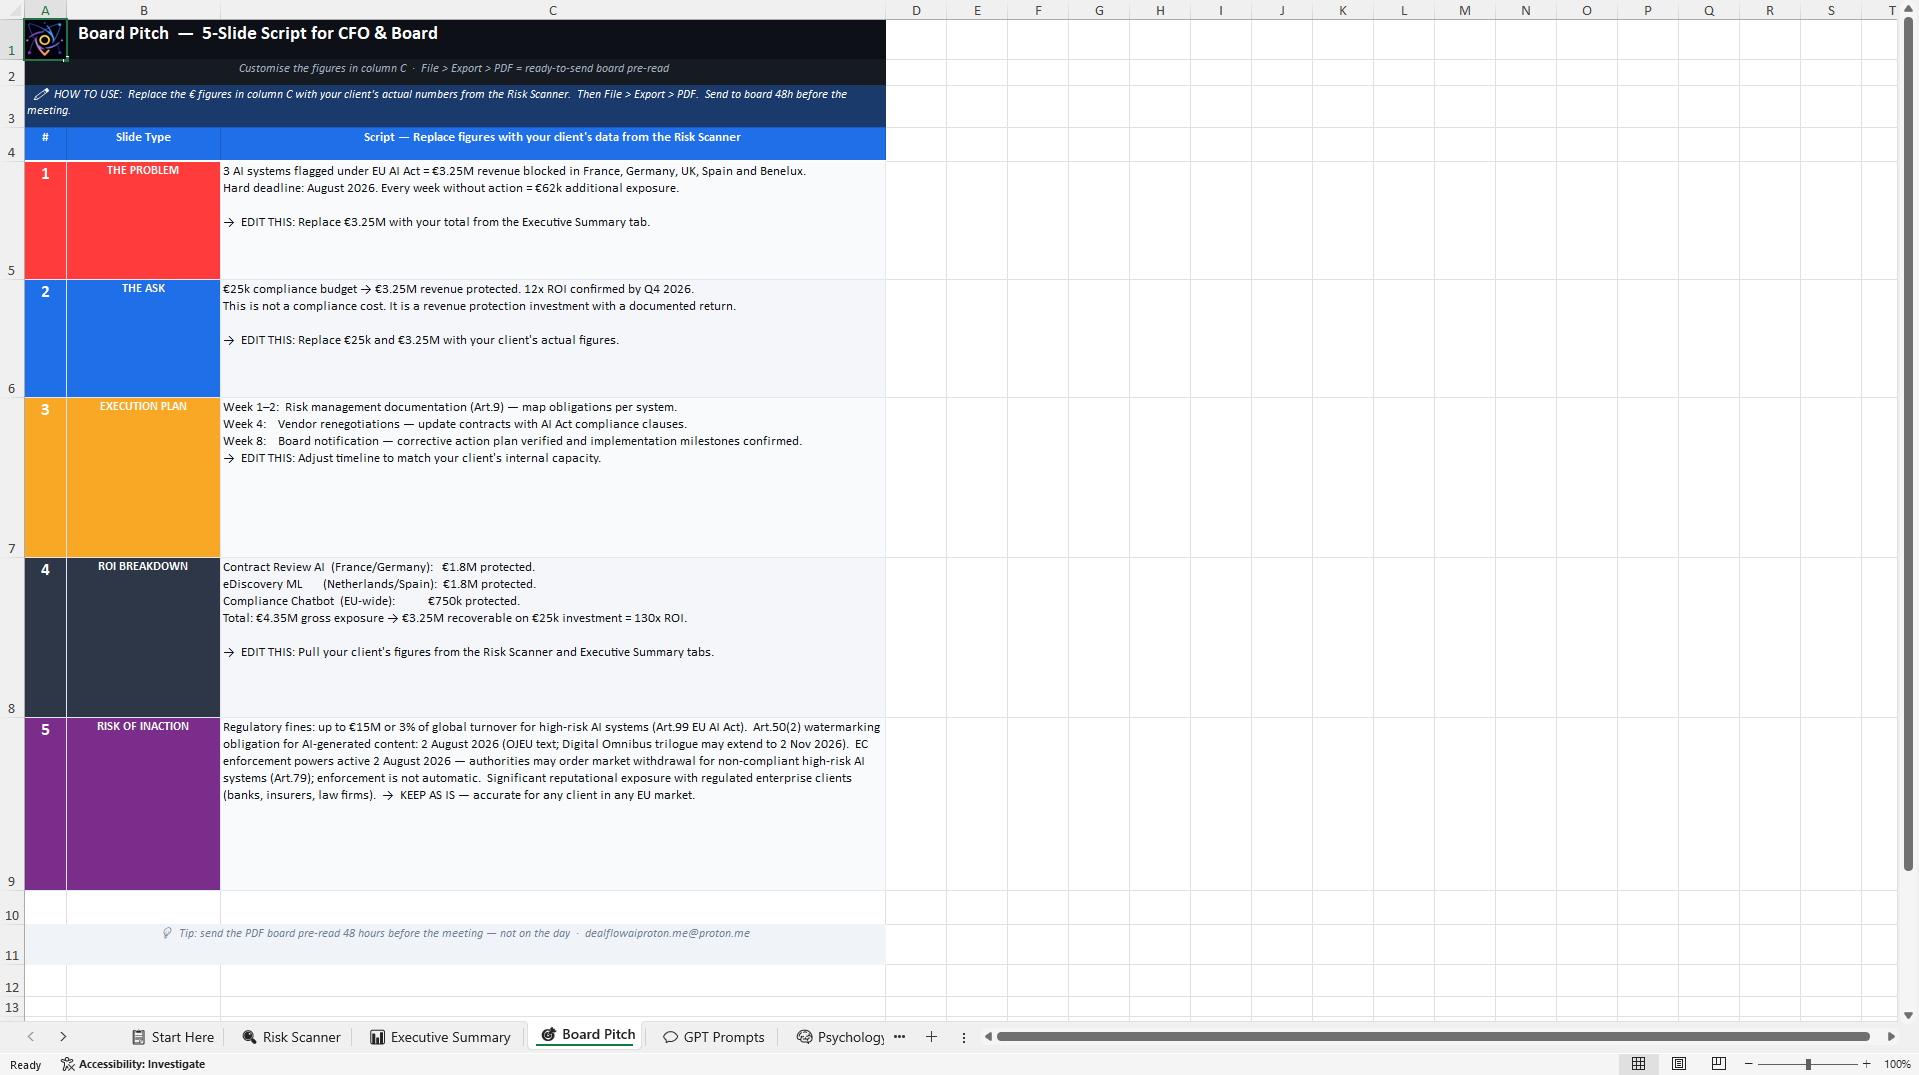Select row 7 header
This screenshot has height=1075, width=1919.
click(12, 478)
